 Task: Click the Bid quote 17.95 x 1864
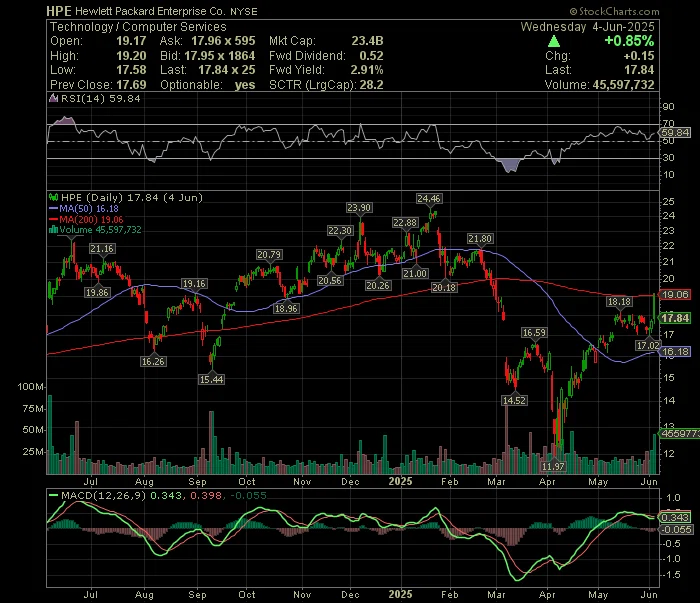(x=220, y=56)
